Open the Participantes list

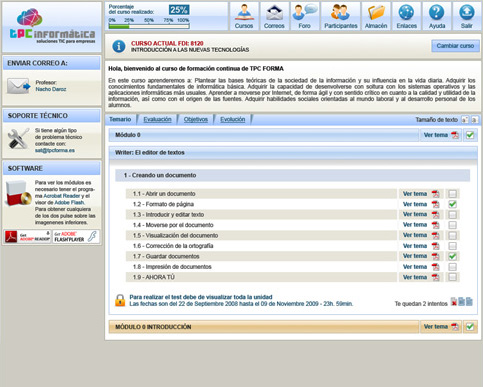tap(341, 16)
